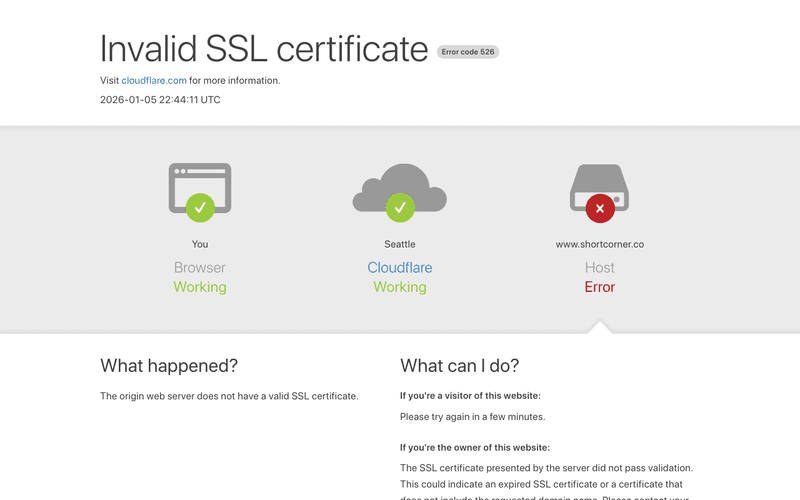
Task: Click the 'If you're the owner of this website' text
Action: click(x=475, y=447)
